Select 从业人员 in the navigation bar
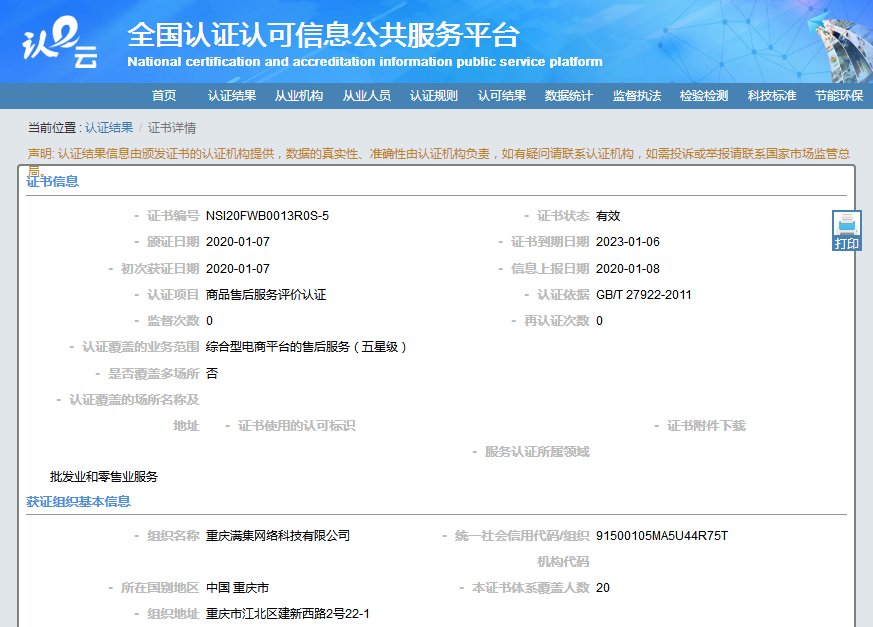The image size is (873, 627). click(x=366, y=96)
